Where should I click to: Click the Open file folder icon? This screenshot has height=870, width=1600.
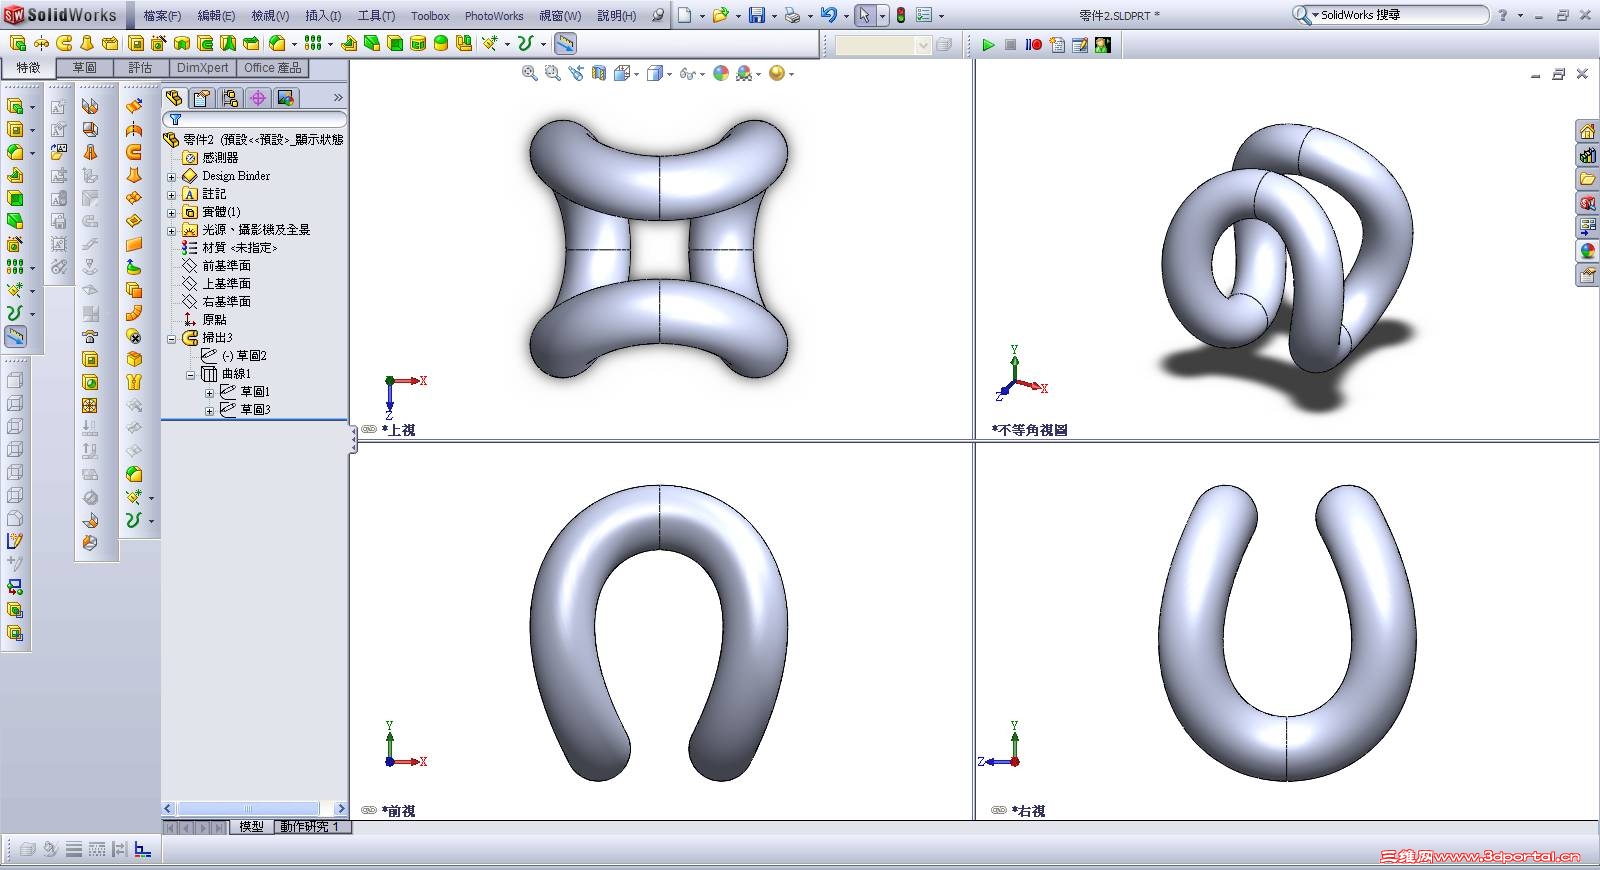point(720,15)
